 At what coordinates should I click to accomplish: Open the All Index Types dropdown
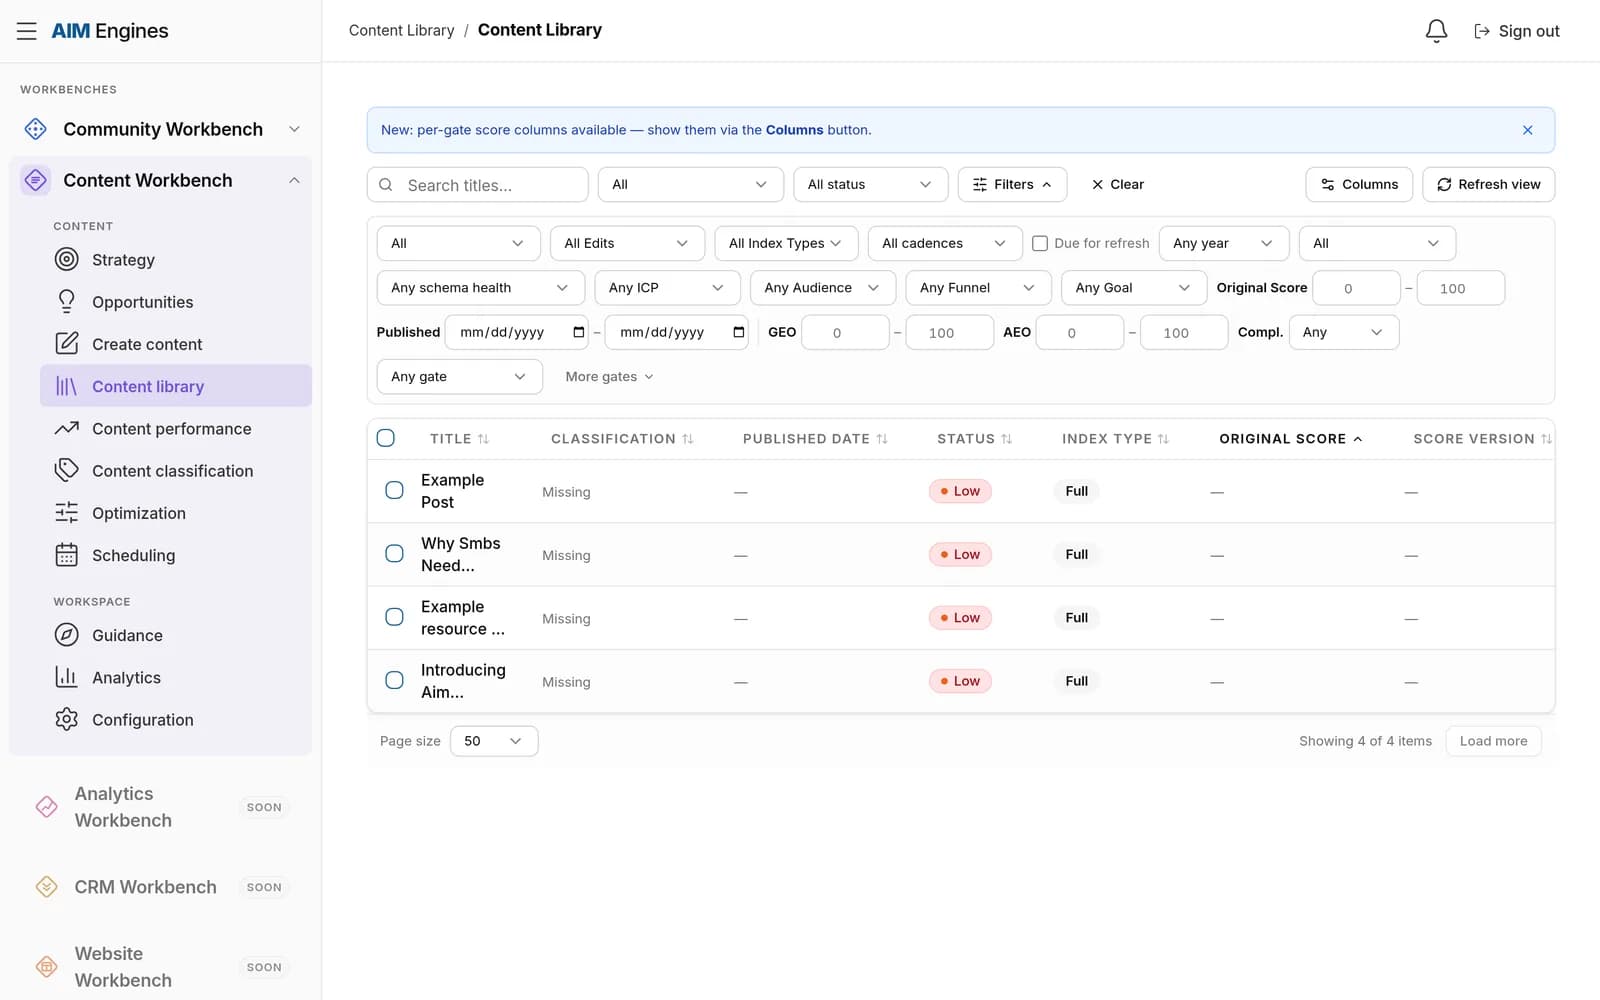tap(786, 243)
